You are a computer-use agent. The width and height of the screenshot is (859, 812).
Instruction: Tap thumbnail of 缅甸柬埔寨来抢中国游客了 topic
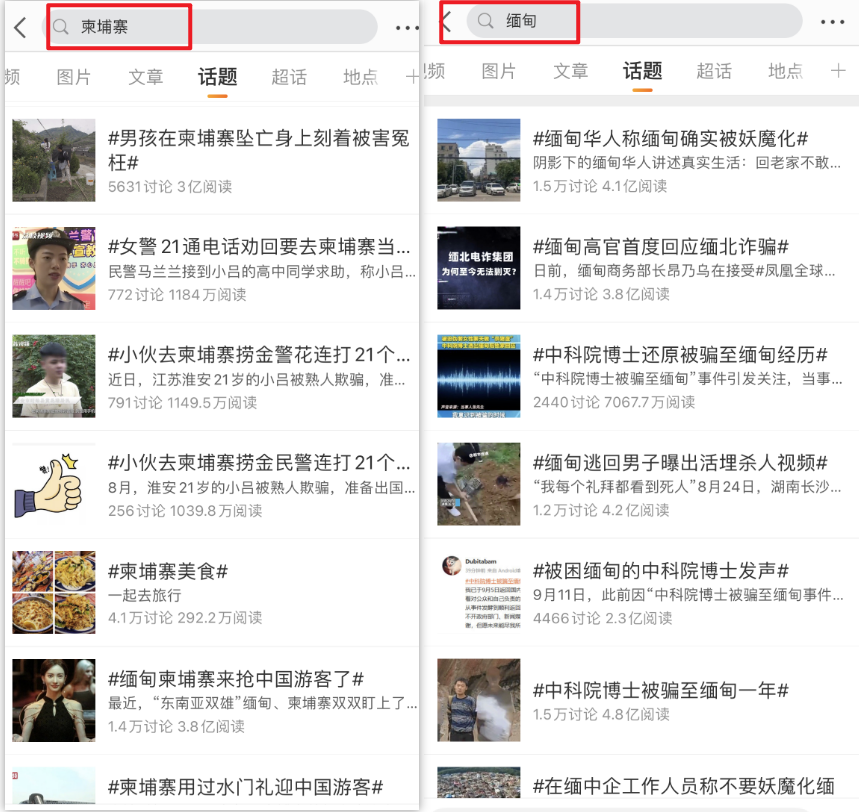point(54,700)
